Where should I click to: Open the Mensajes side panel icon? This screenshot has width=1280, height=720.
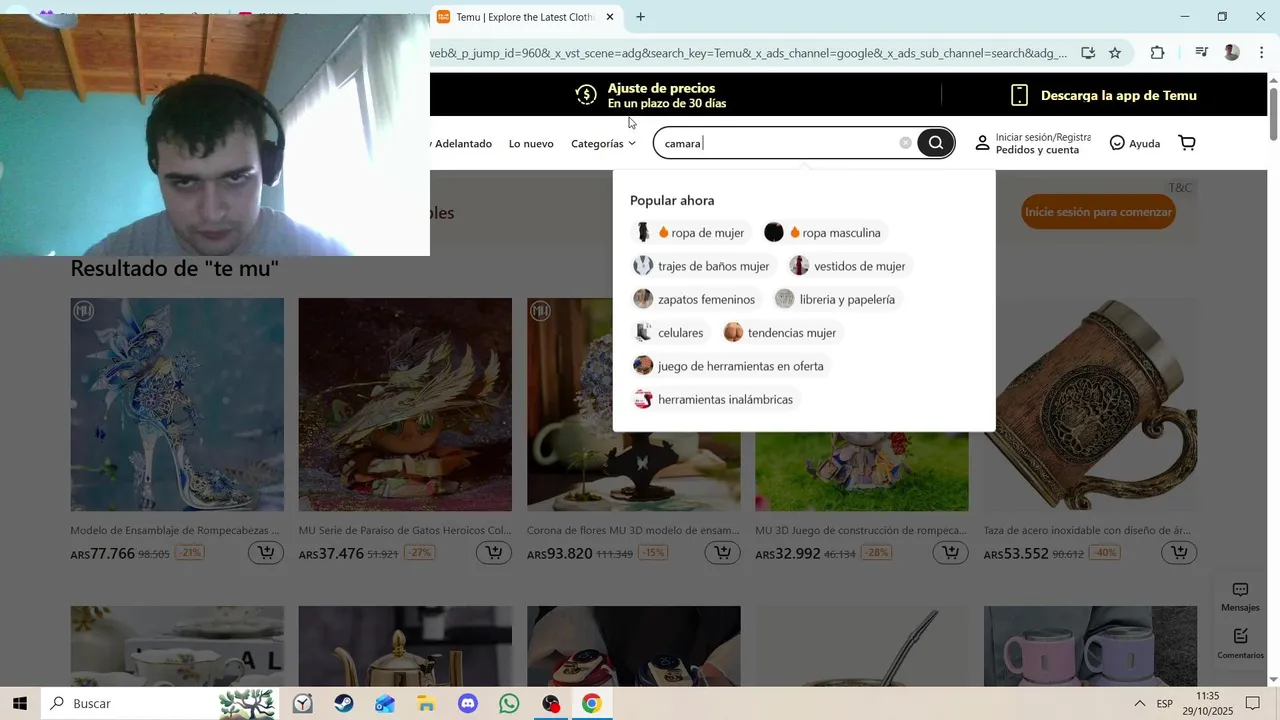tap(1240, 597)
